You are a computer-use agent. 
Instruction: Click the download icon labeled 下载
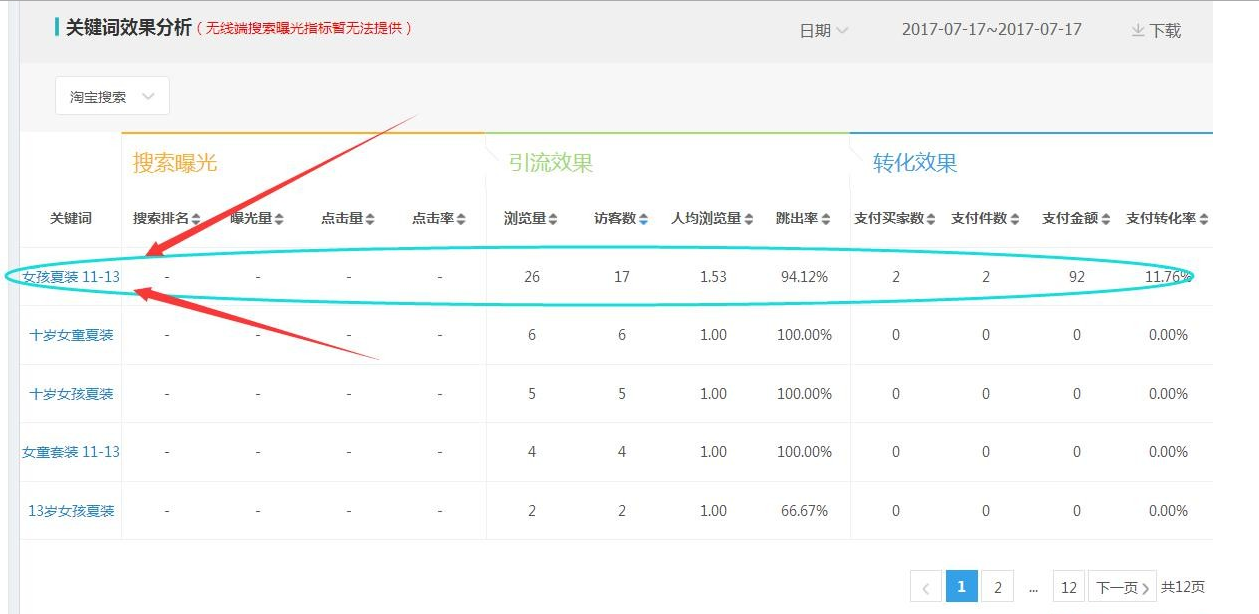1138,31
